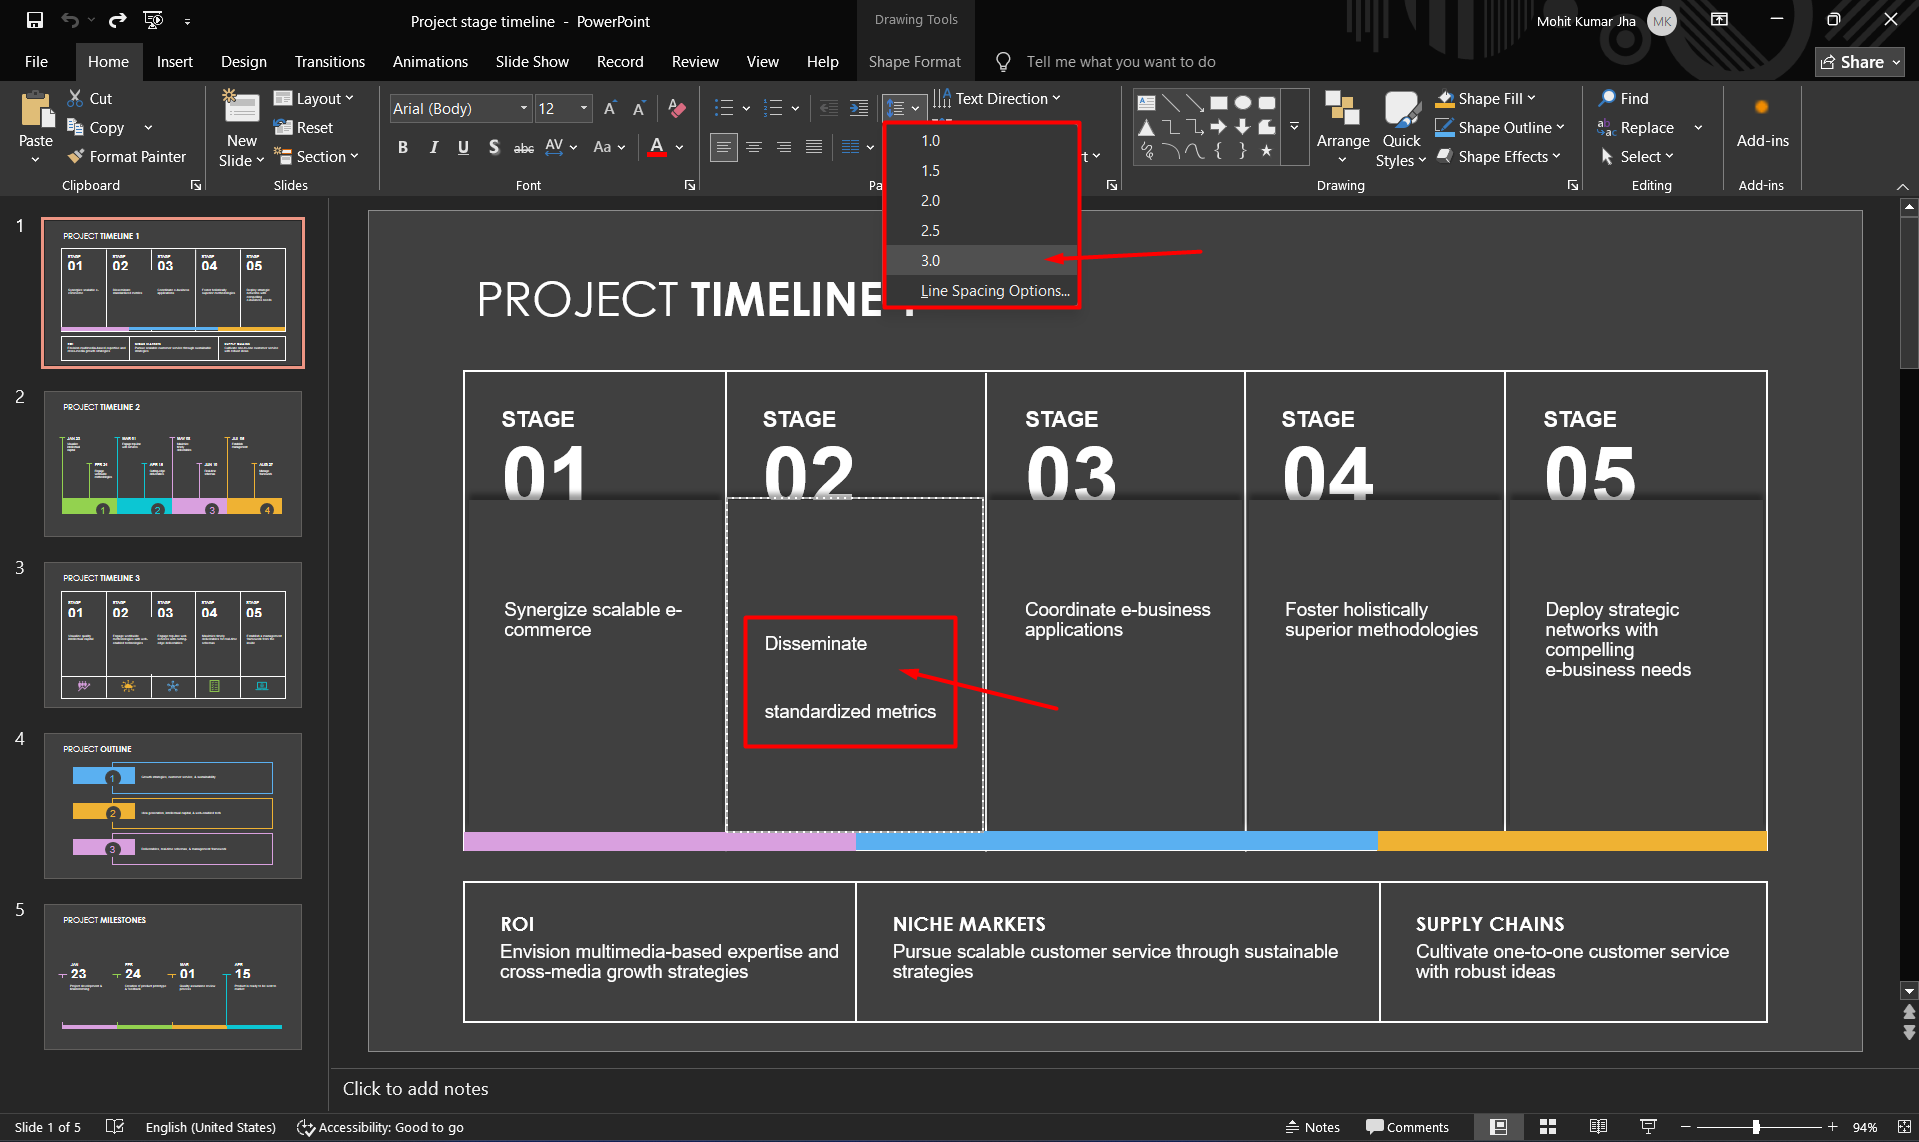
Task: Click the New Slide icon
Action: [x=241, y=107]
